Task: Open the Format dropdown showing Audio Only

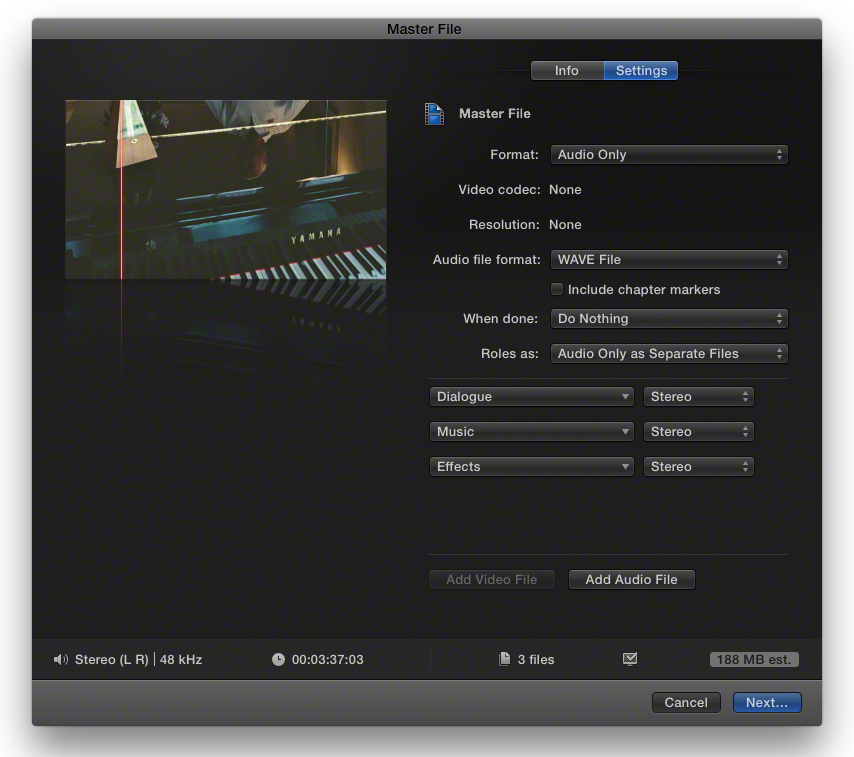Action: coord(669,155)
